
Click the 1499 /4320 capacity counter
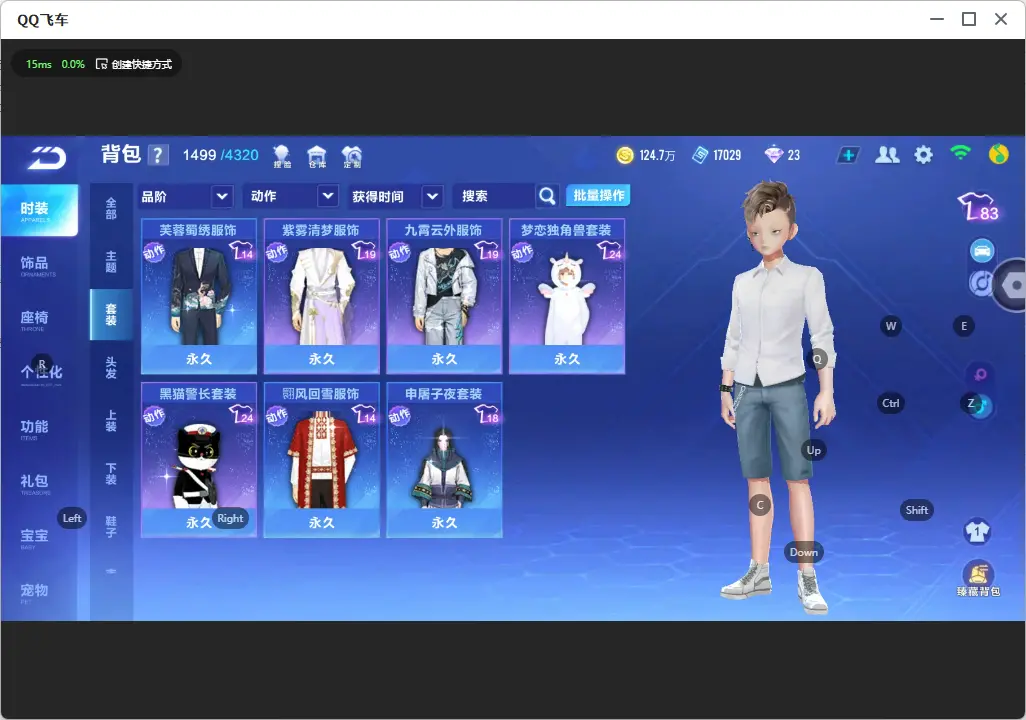pyautogui.click(x=221, y=155)
